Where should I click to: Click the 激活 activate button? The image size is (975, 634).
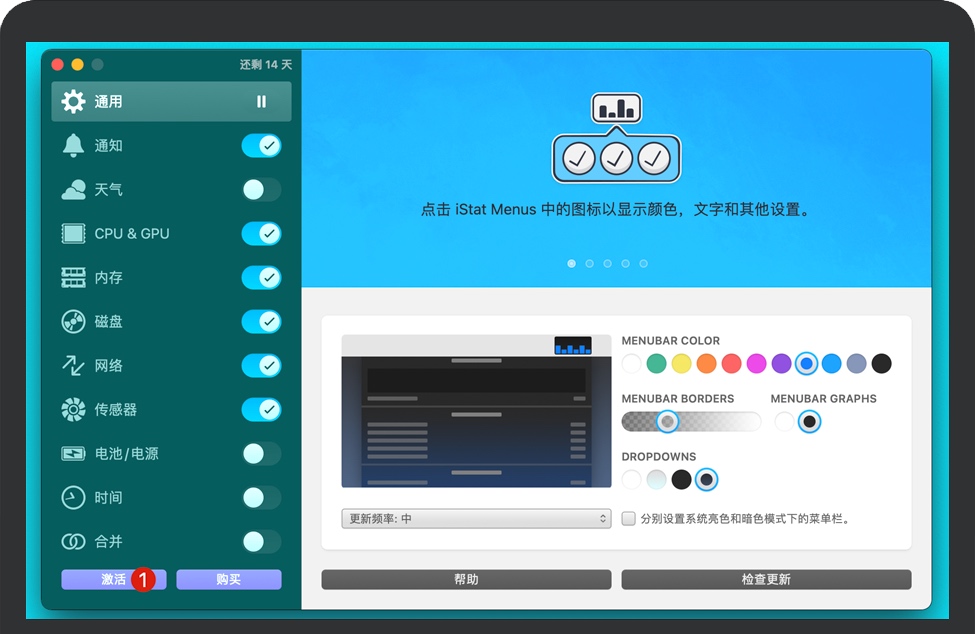114,579
